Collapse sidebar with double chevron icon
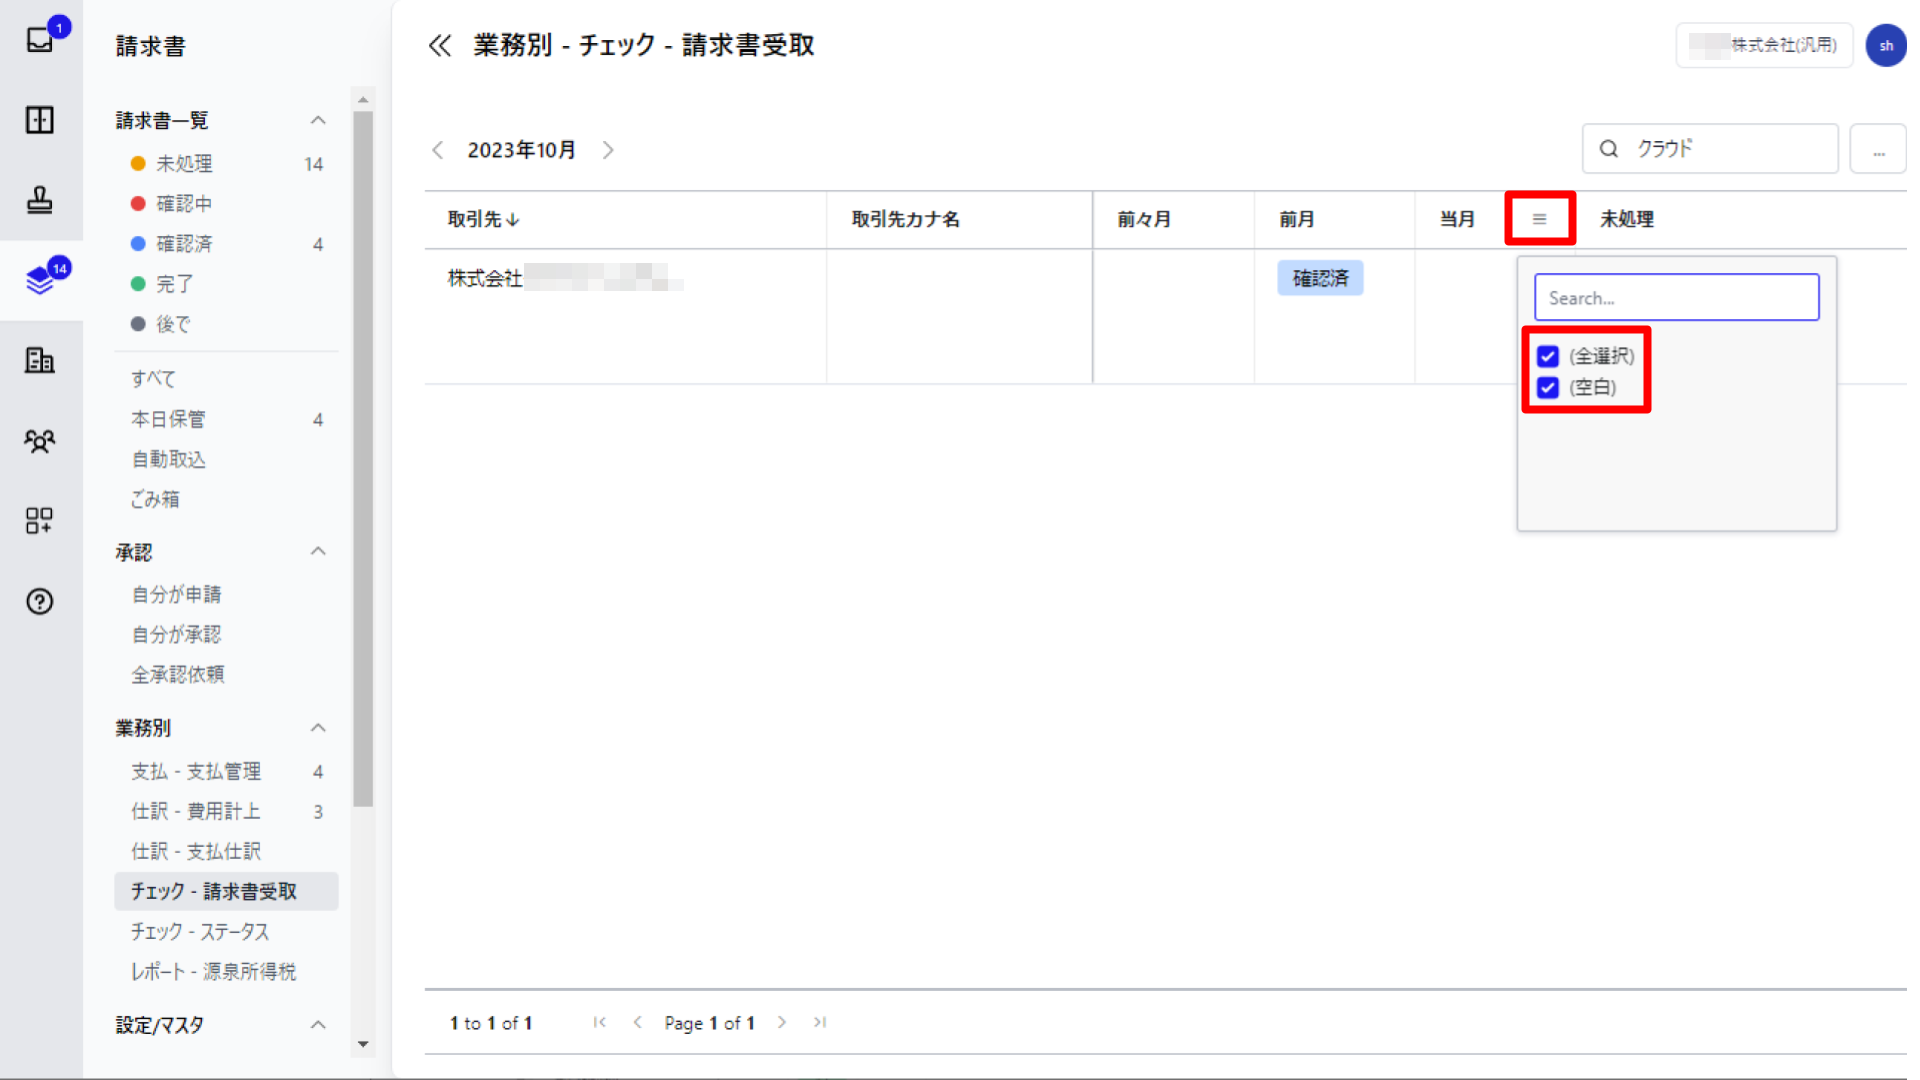1920x1080 pixels. tap(440, 45)
